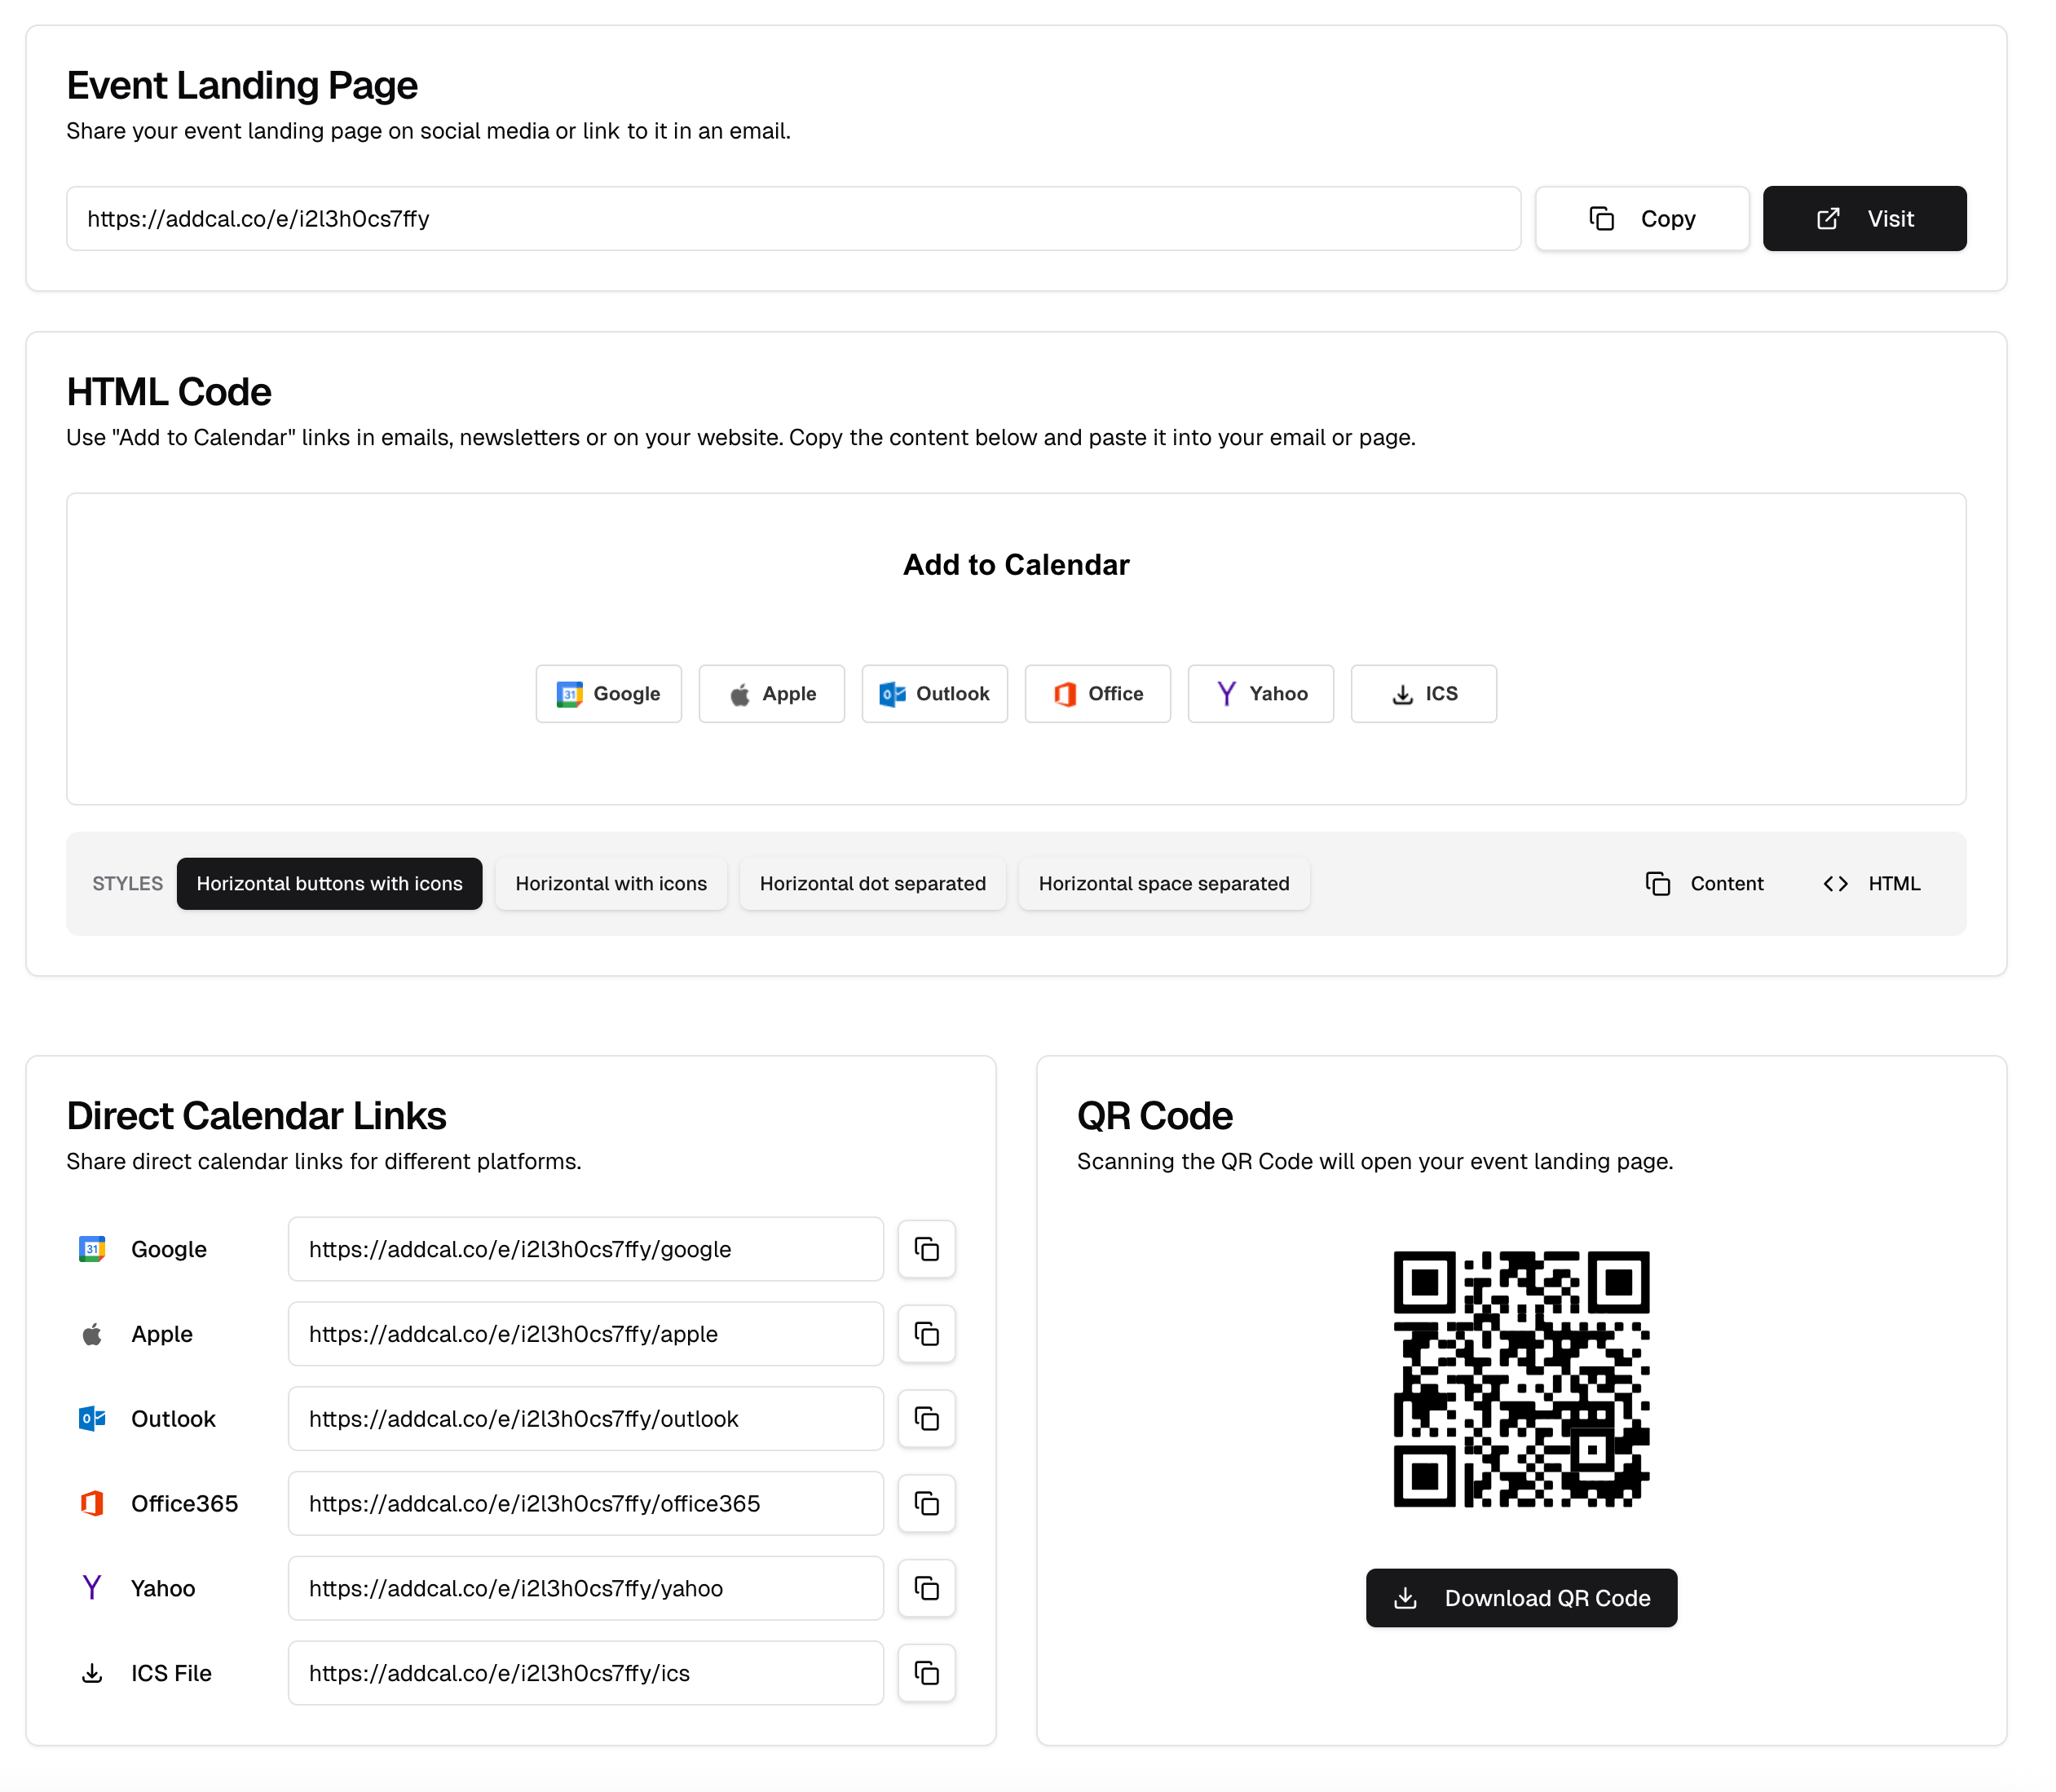2056x1792 pixels.
Task: Click the Google button in Add to Calendar preview
Action: (x=608, y=693)
